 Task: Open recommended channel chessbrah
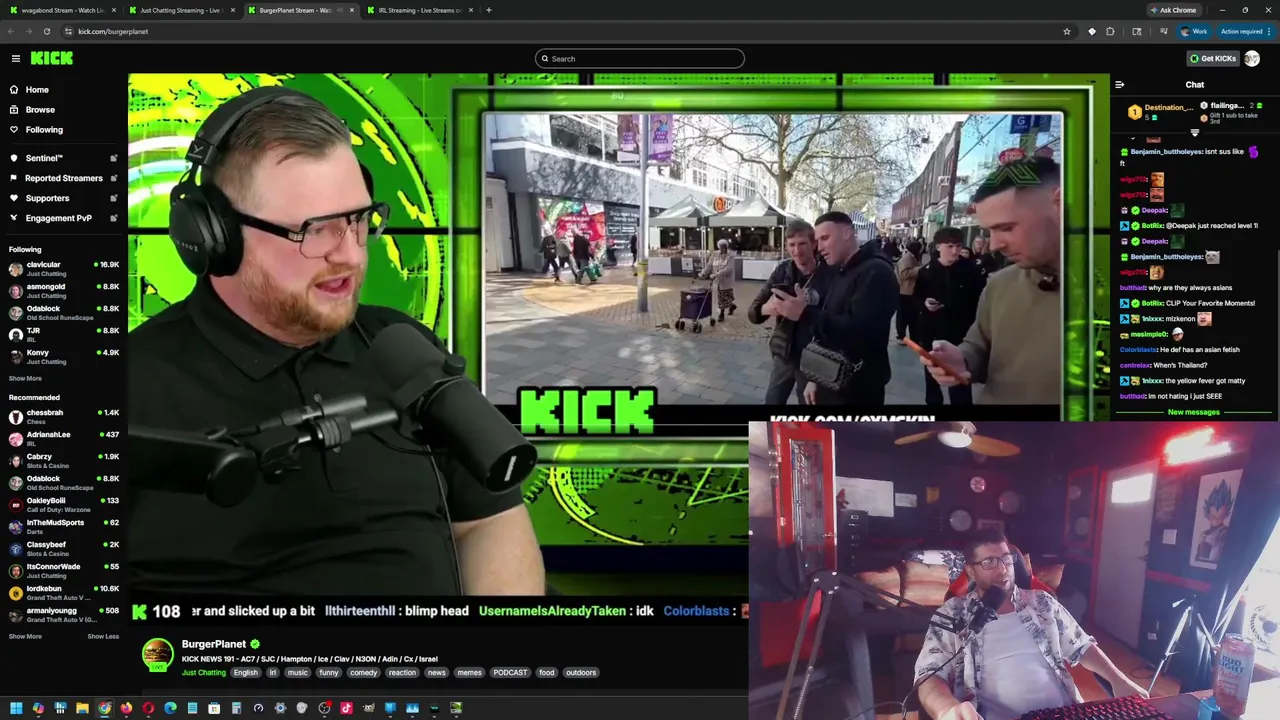64,416
